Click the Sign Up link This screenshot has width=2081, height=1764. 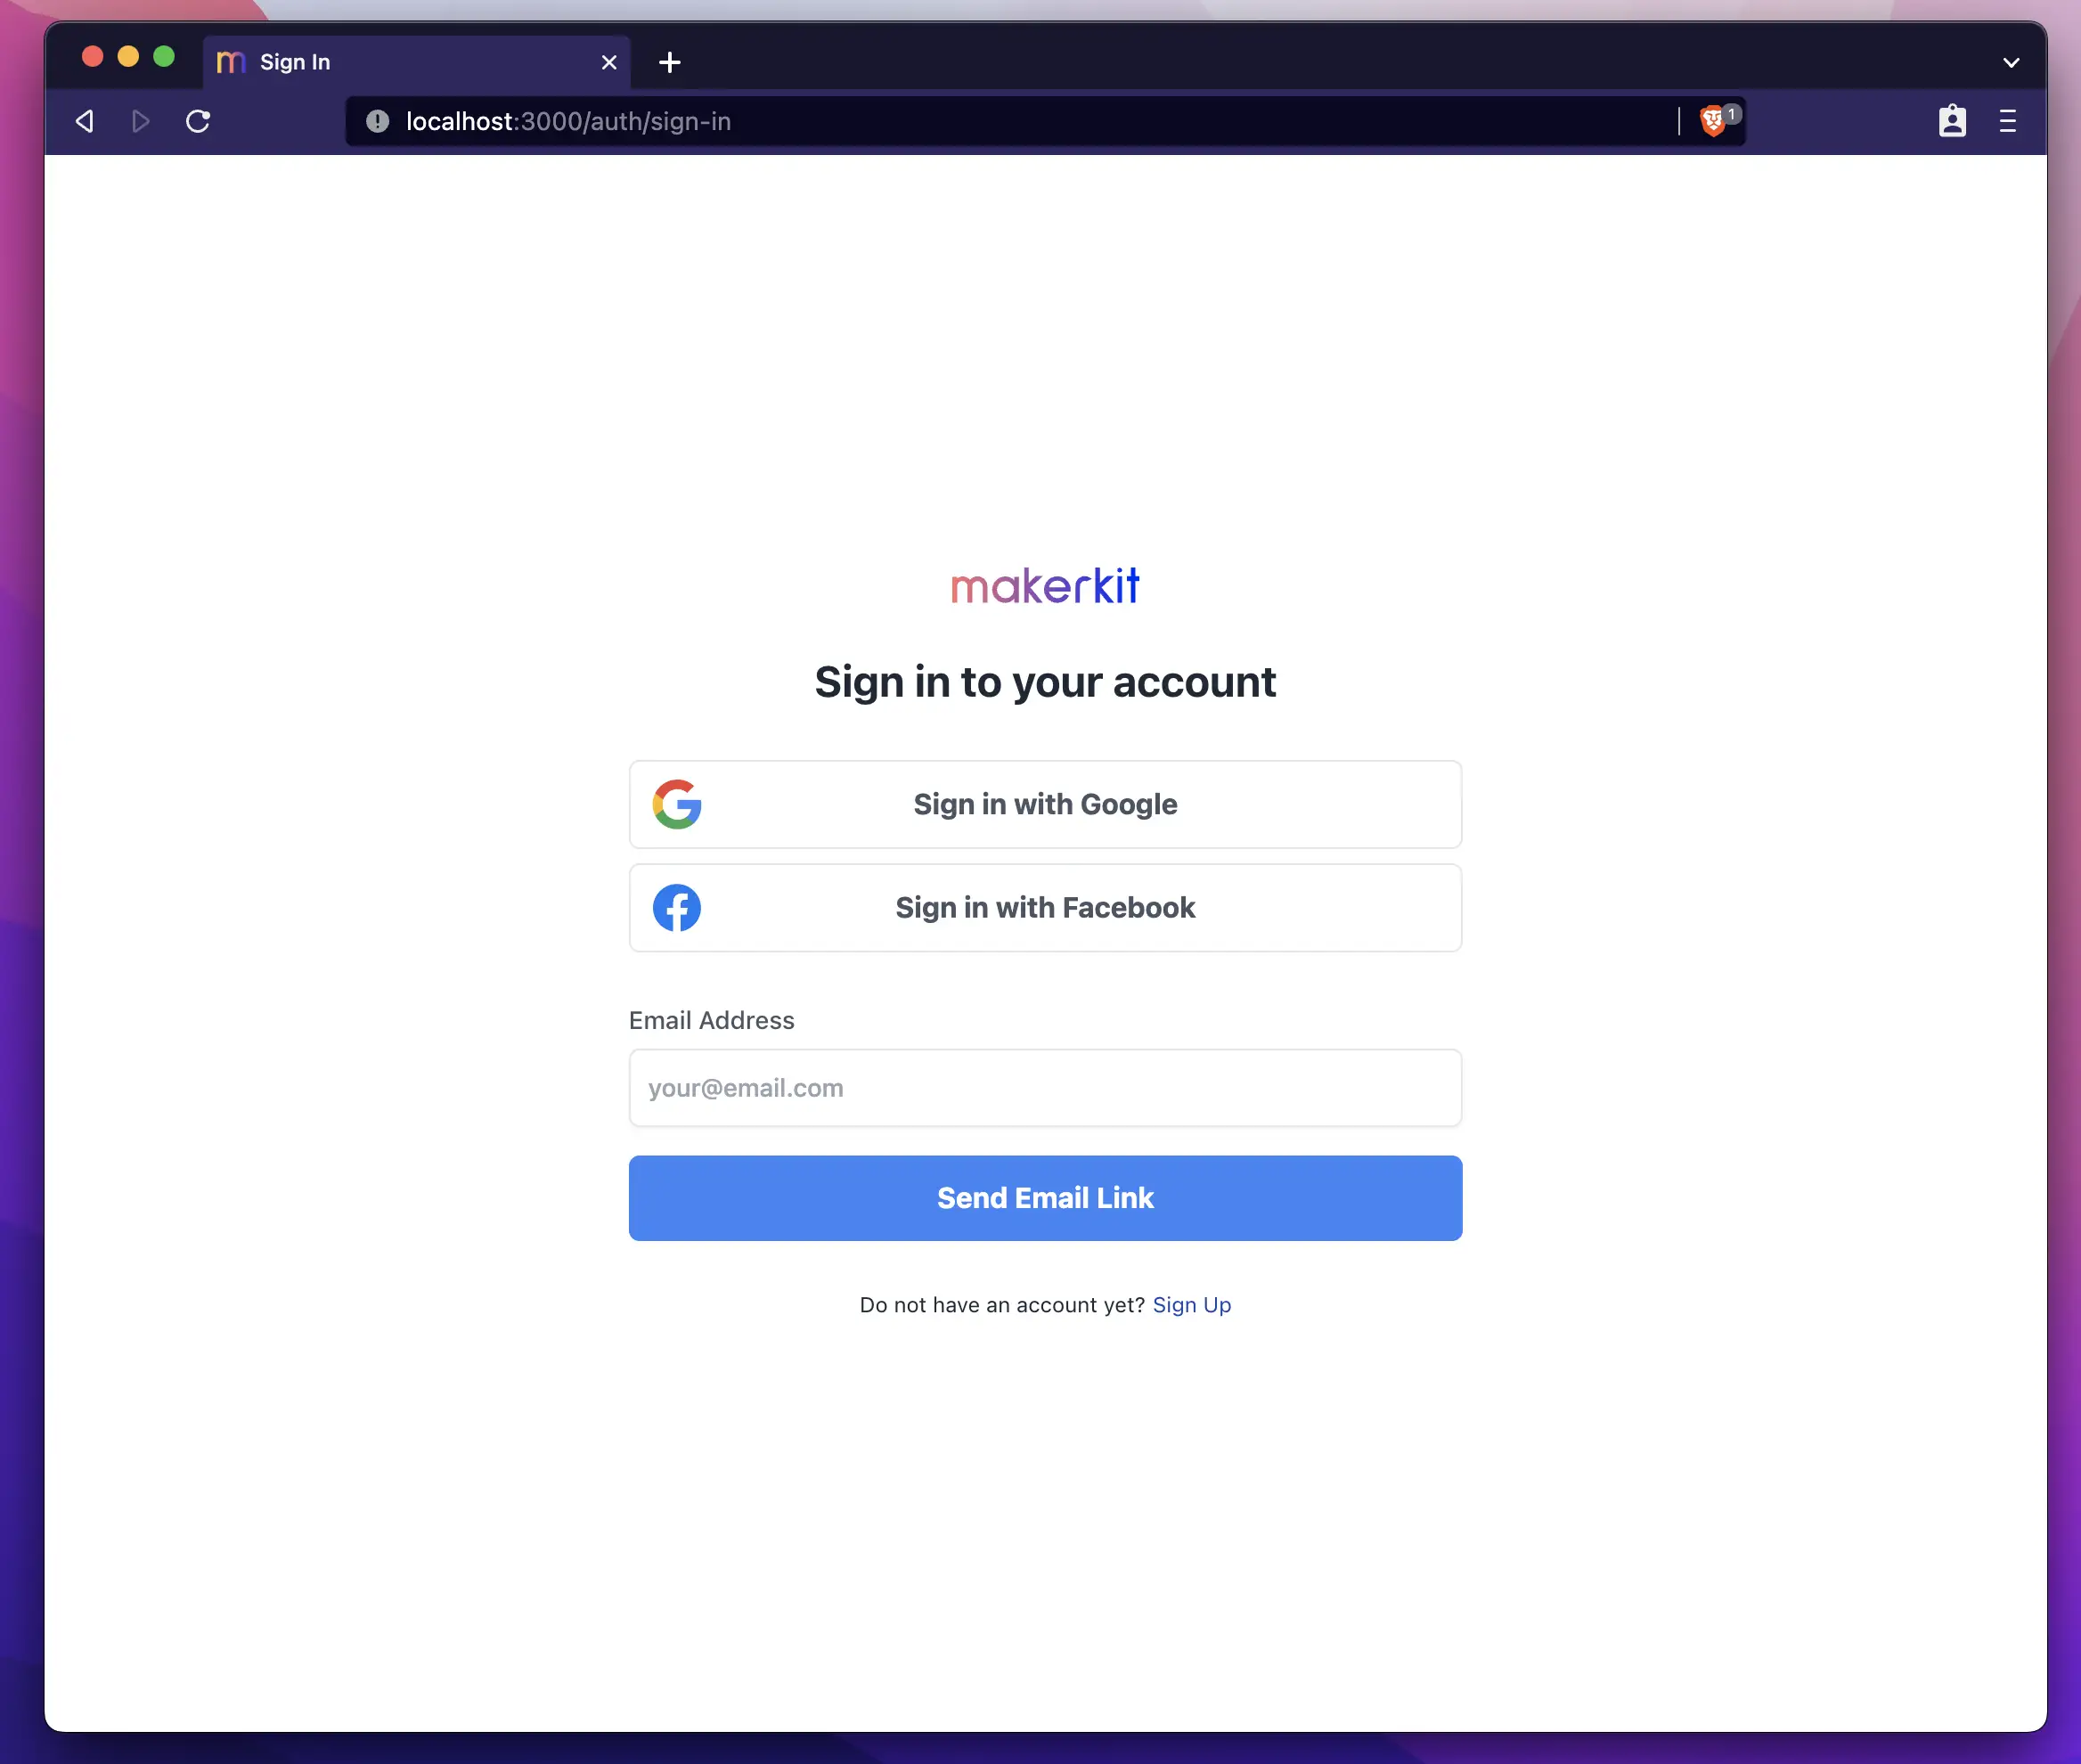pyautogui.click(x=1192, y=1302)
